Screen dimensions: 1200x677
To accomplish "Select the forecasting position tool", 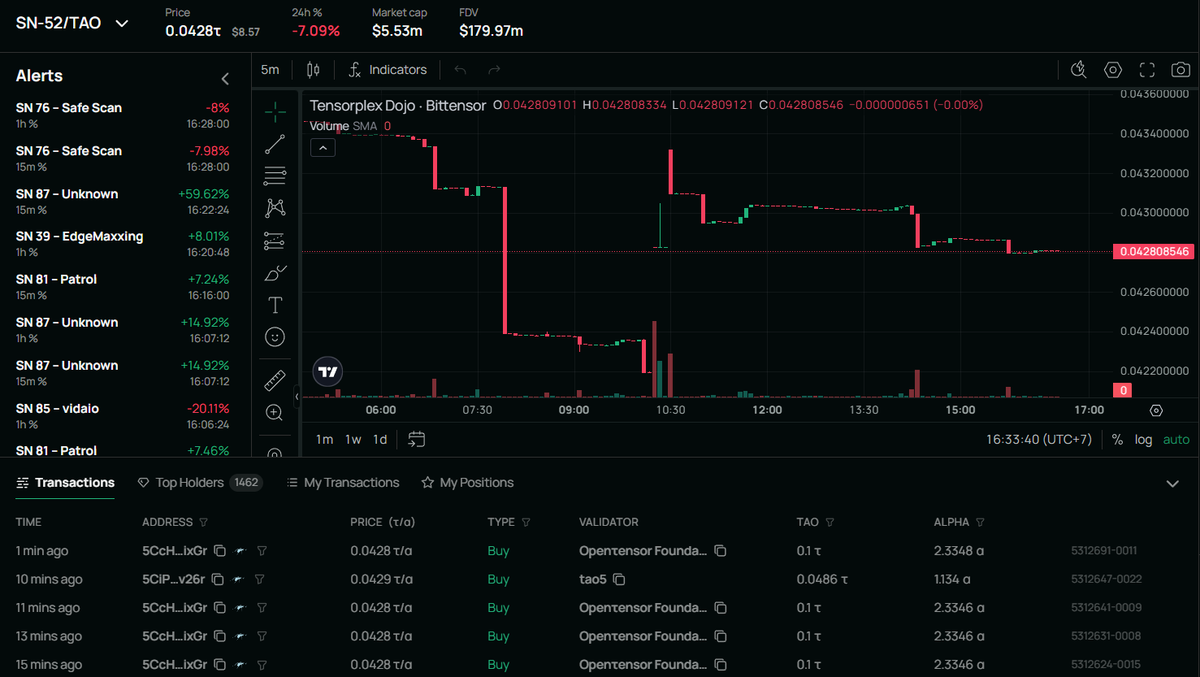I will click(x=275, y=240).
